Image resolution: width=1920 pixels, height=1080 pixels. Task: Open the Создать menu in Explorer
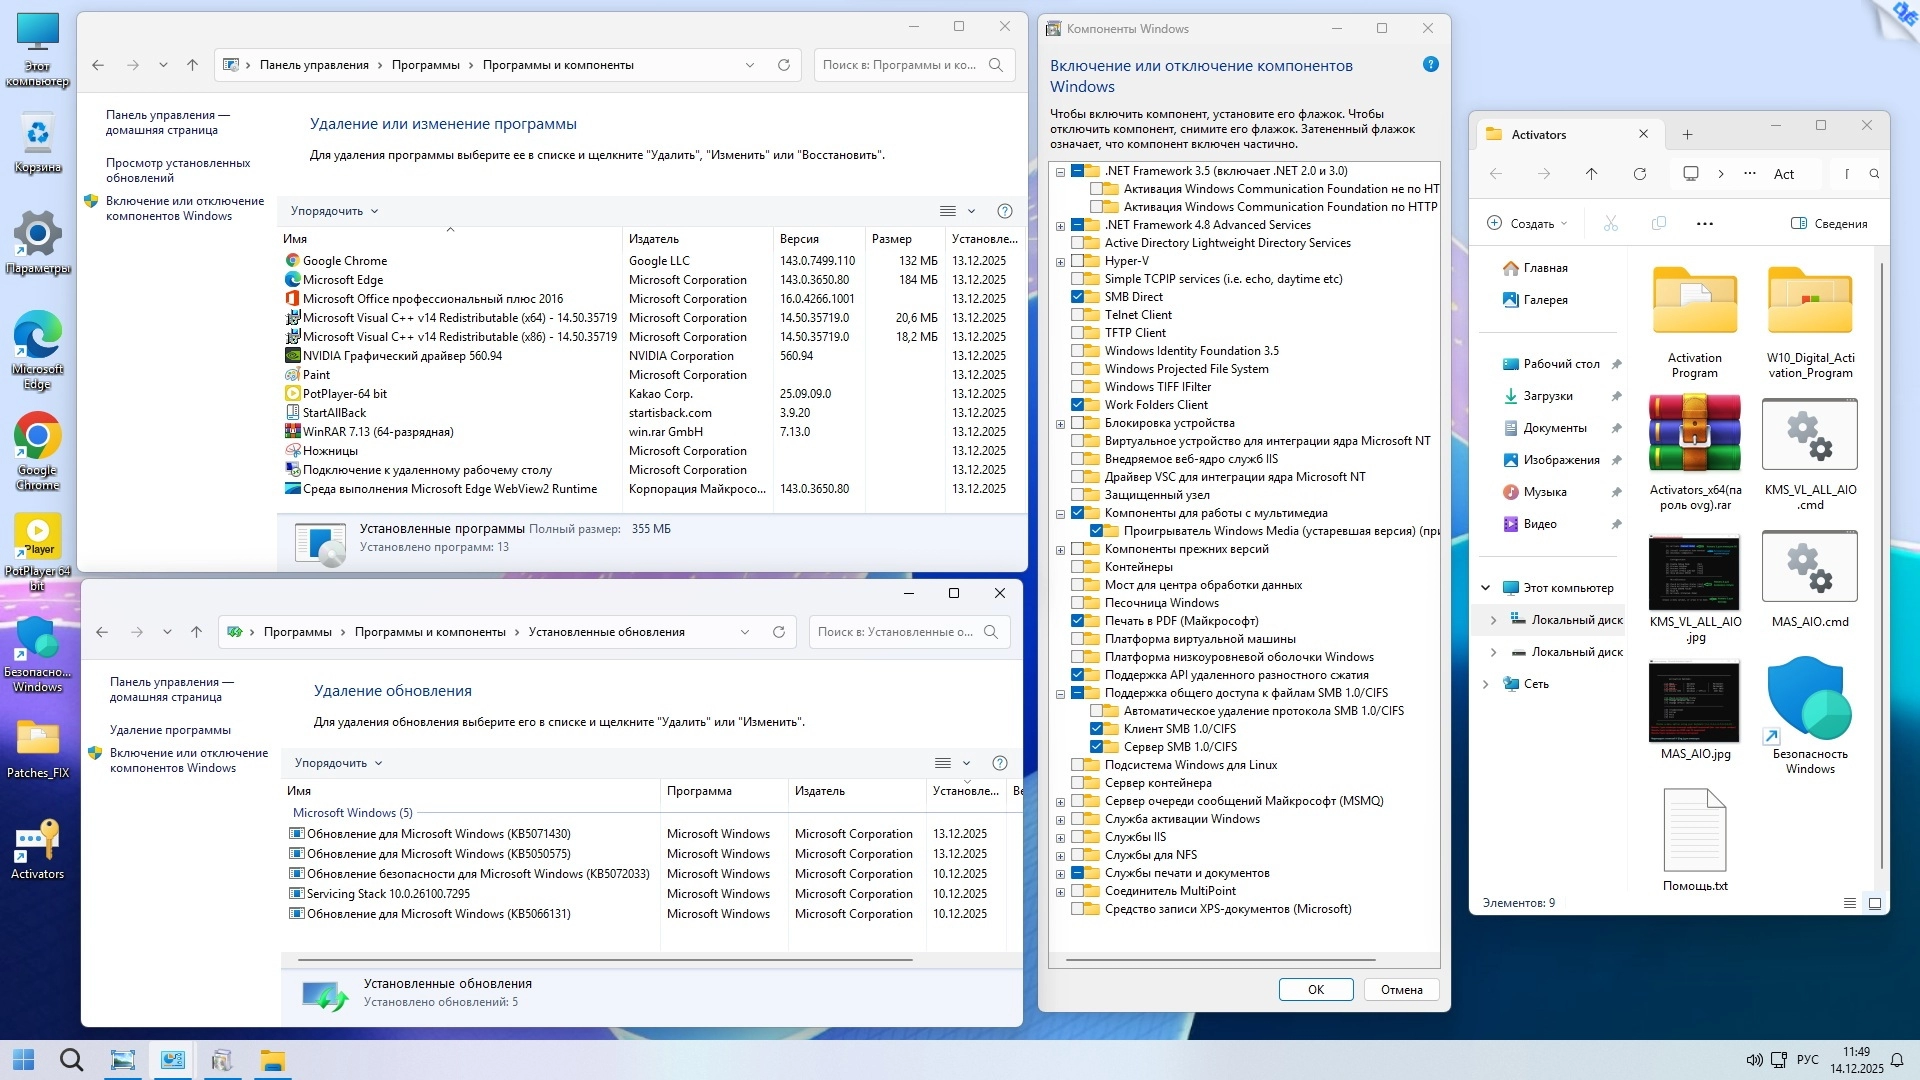1527,224
